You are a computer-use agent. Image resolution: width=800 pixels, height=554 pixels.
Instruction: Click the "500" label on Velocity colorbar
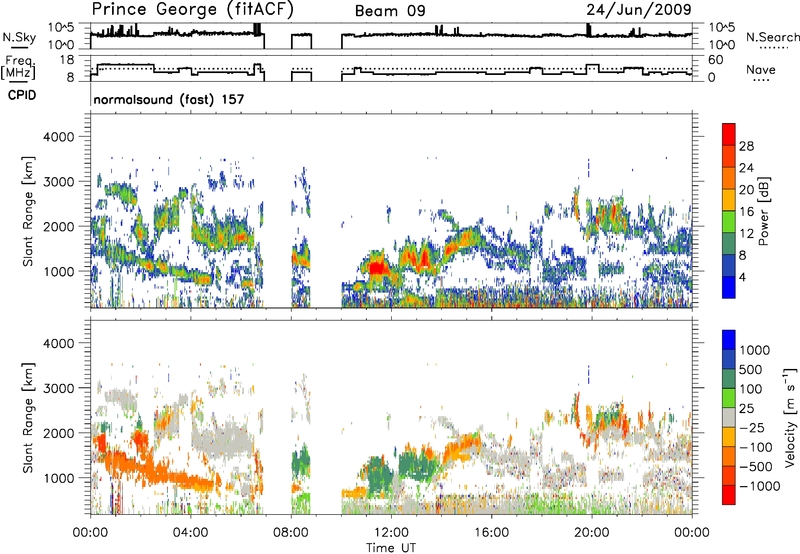(x=751, y=369)
